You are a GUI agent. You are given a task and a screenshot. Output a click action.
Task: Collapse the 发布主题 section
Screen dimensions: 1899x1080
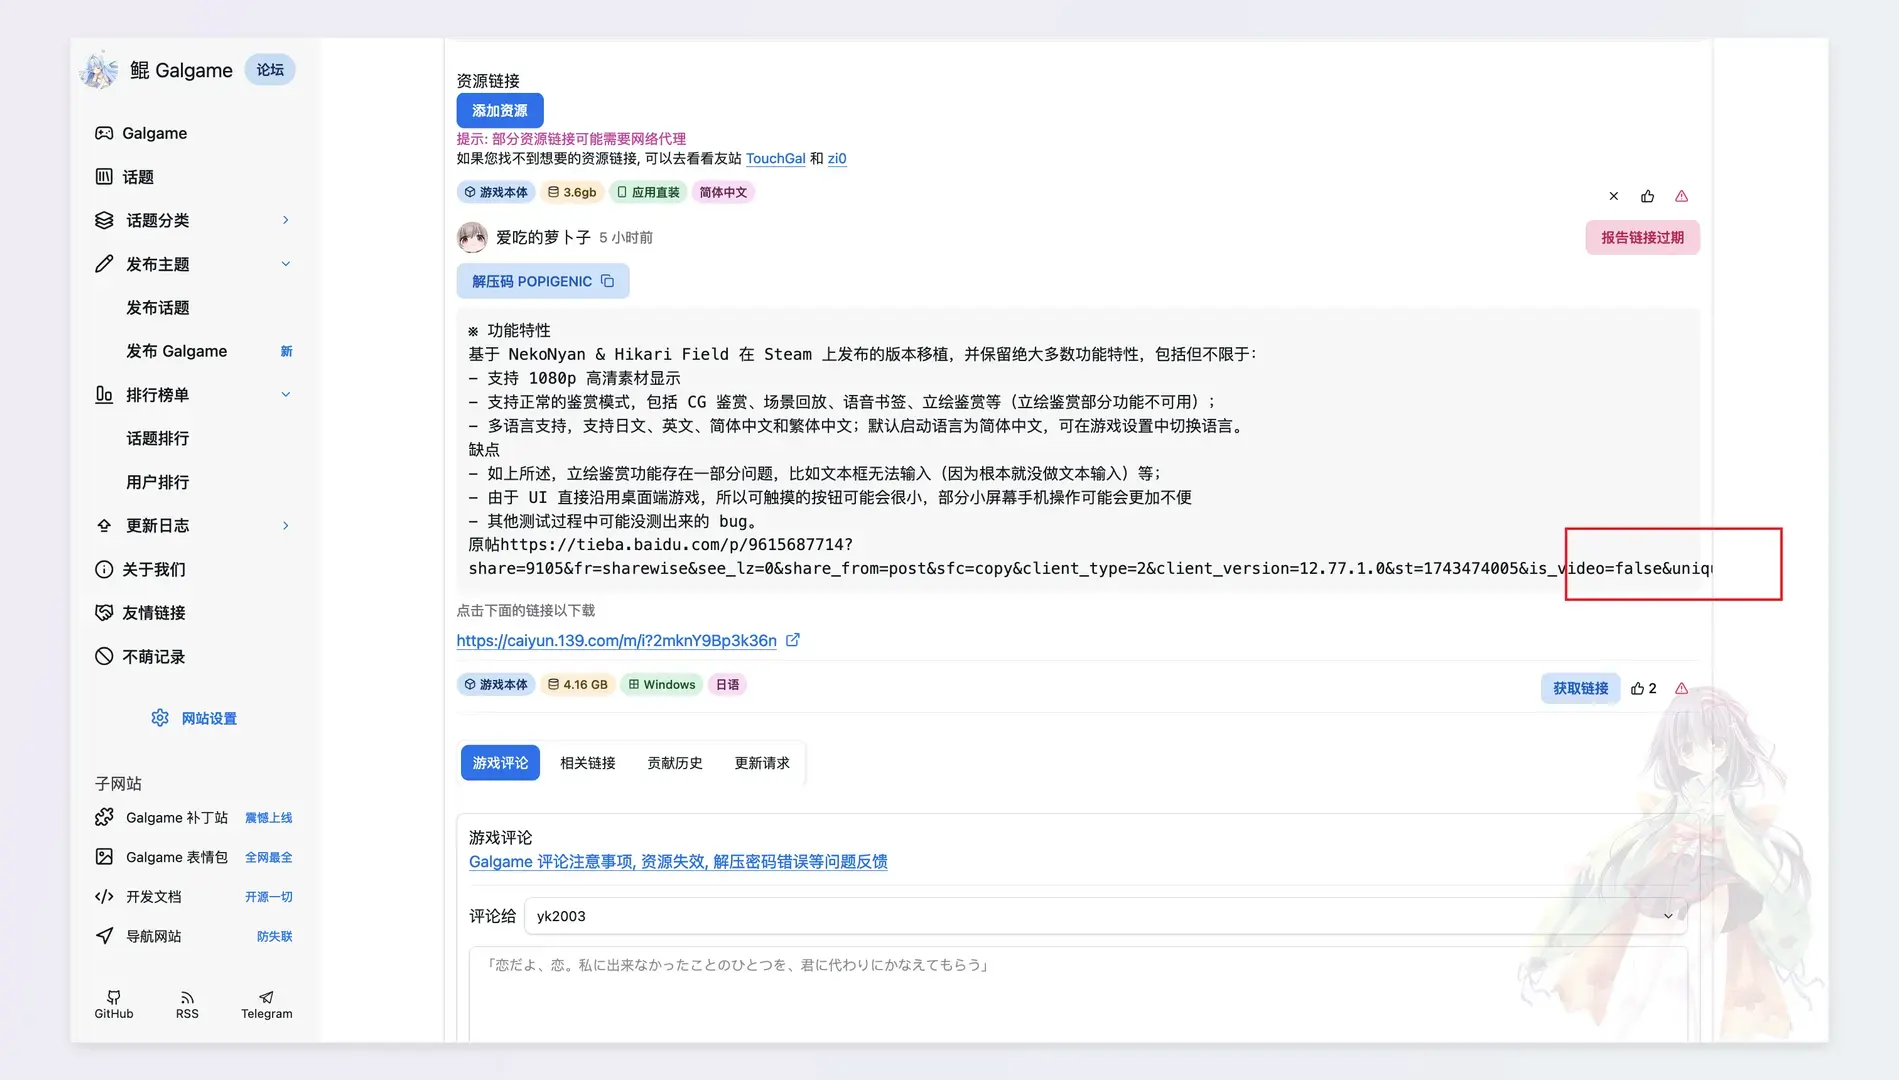[x=285, y=264]
